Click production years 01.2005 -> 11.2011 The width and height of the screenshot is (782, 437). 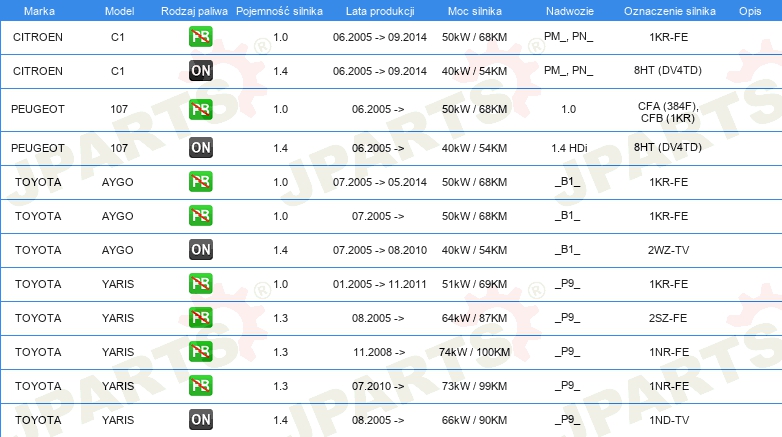[x=380, y=284]
